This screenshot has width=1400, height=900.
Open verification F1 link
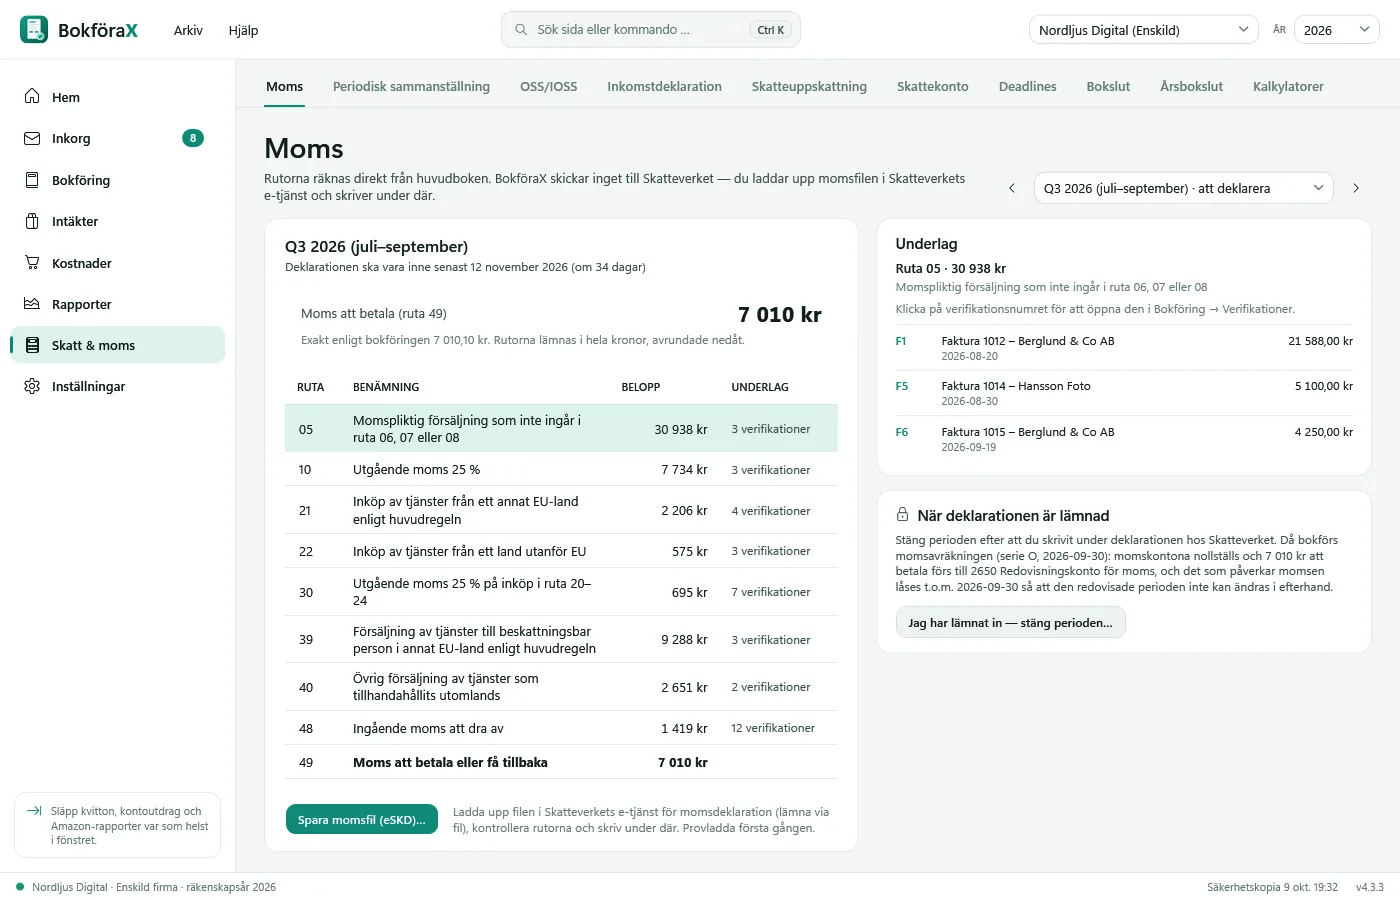pyautogui.click(x=901, y=341)
